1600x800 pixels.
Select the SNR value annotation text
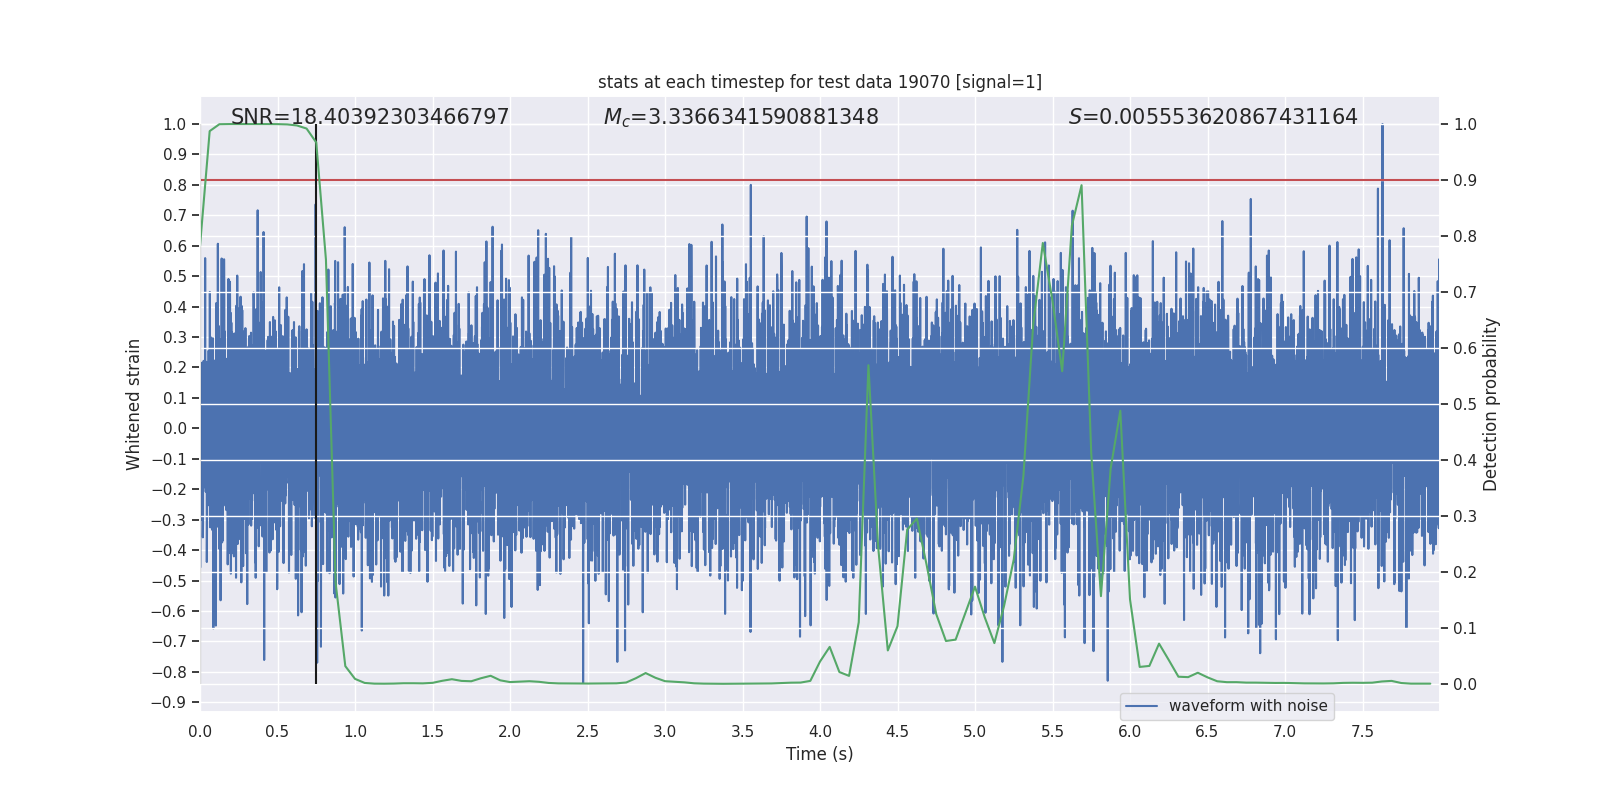click(370, 117)
